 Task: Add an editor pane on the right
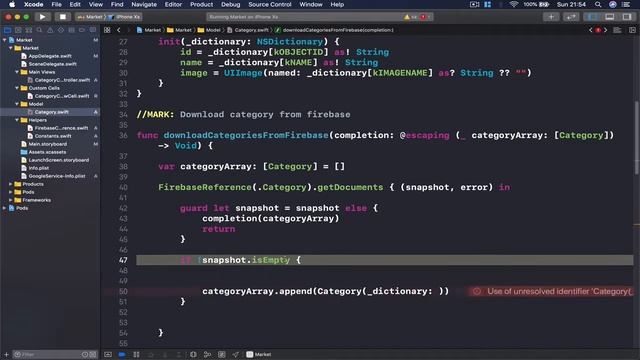(x=632, y=30)
